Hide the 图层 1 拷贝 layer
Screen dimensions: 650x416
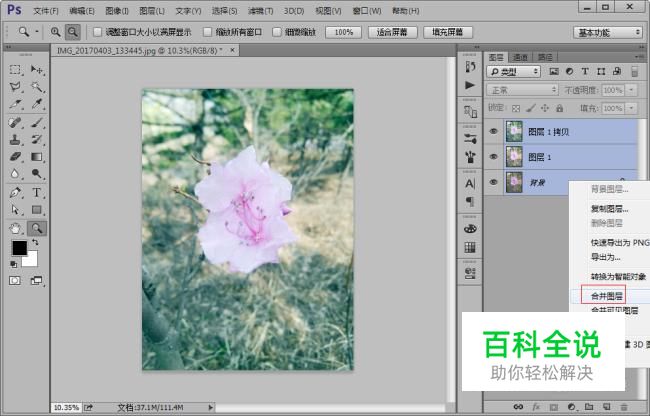click(x=493, y=132)
